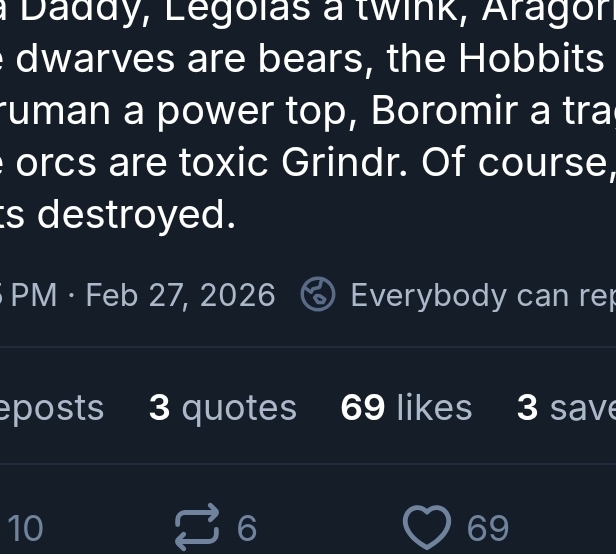616x554 pixels.
Task: Click the repost count "6"
Action: 247,528
